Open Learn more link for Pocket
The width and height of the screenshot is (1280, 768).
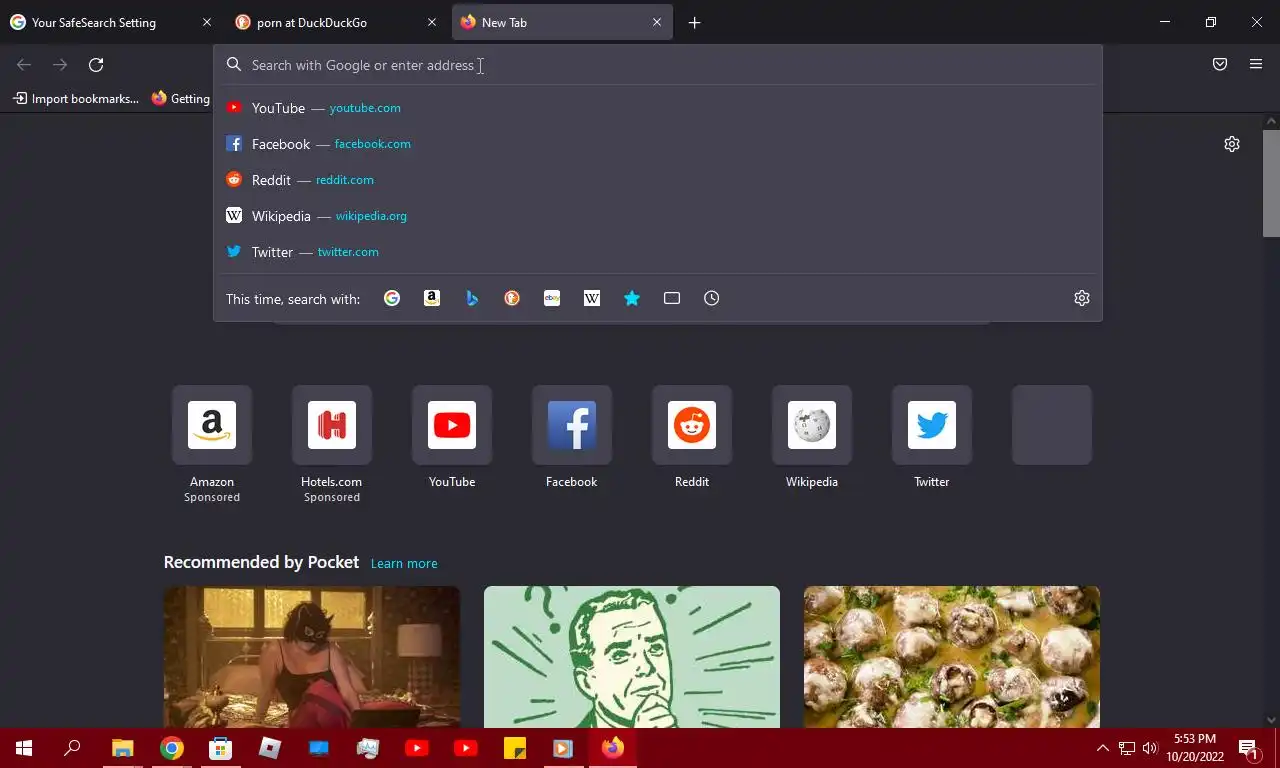pos(404,563)
